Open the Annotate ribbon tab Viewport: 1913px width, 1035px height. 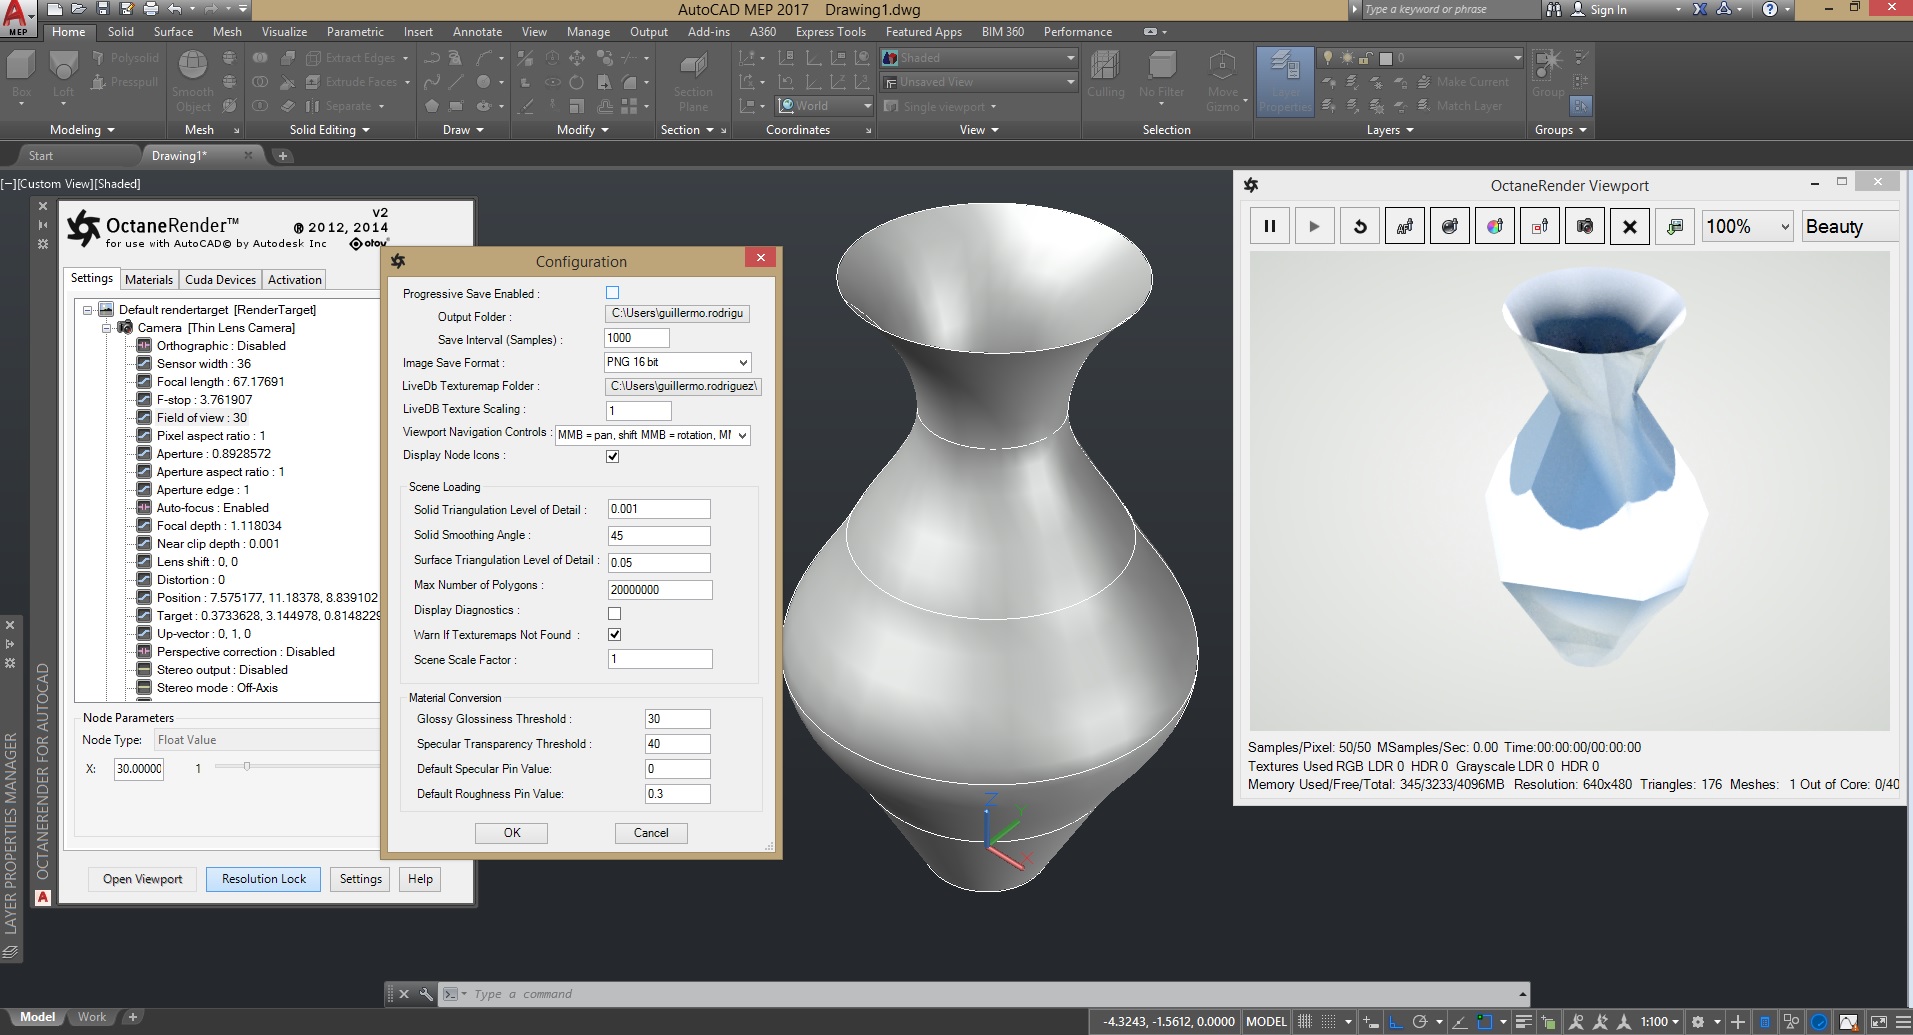[x=477, y=32]
